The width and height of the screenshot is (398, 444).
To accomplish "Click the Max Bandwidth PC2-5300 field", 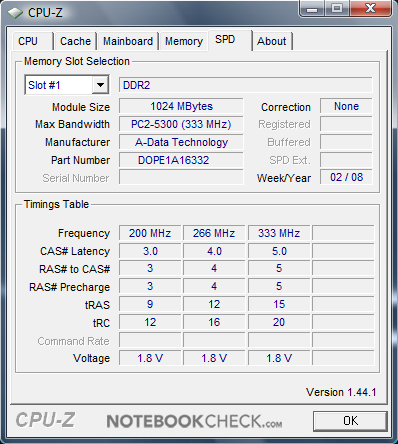I will (x=181, y=124).
